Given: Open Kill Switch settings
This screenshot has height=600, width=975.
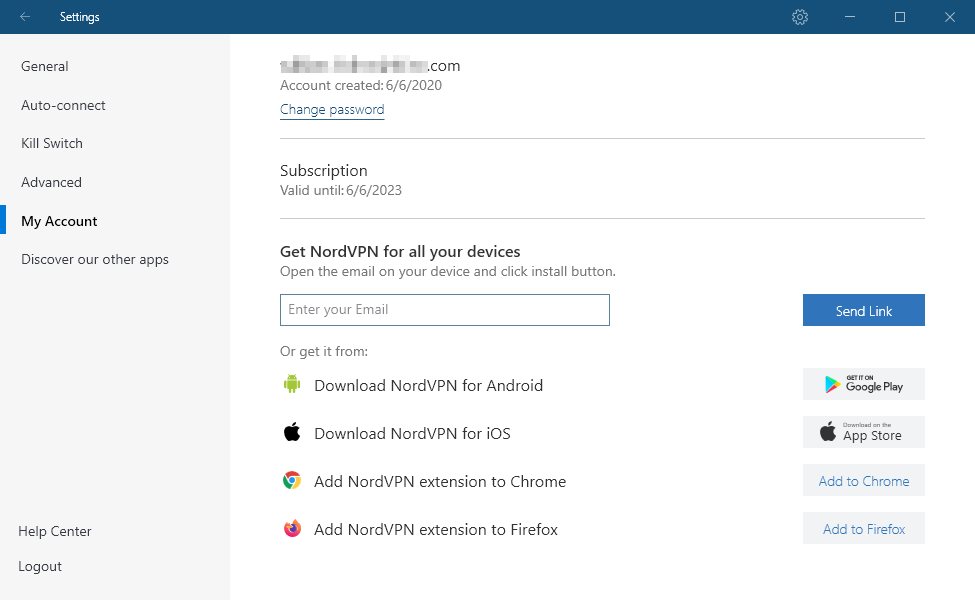Looking at the screenshot, I should click(x=52, y=143).
